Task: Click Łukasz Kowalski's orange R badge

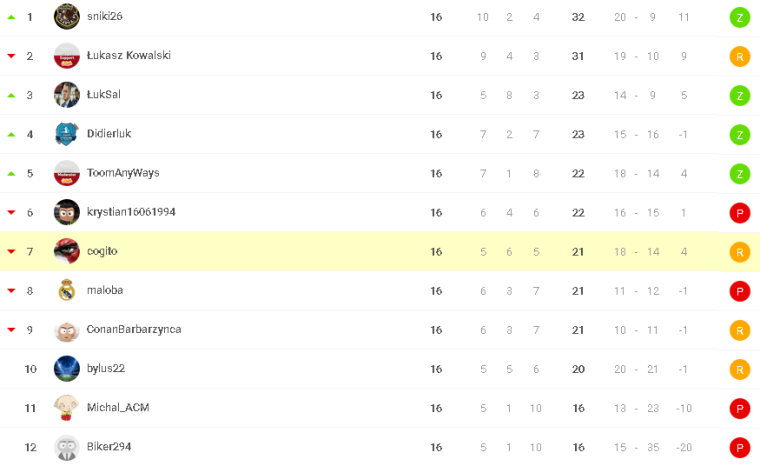Action: pyautogui.click(x=740, y=57)
